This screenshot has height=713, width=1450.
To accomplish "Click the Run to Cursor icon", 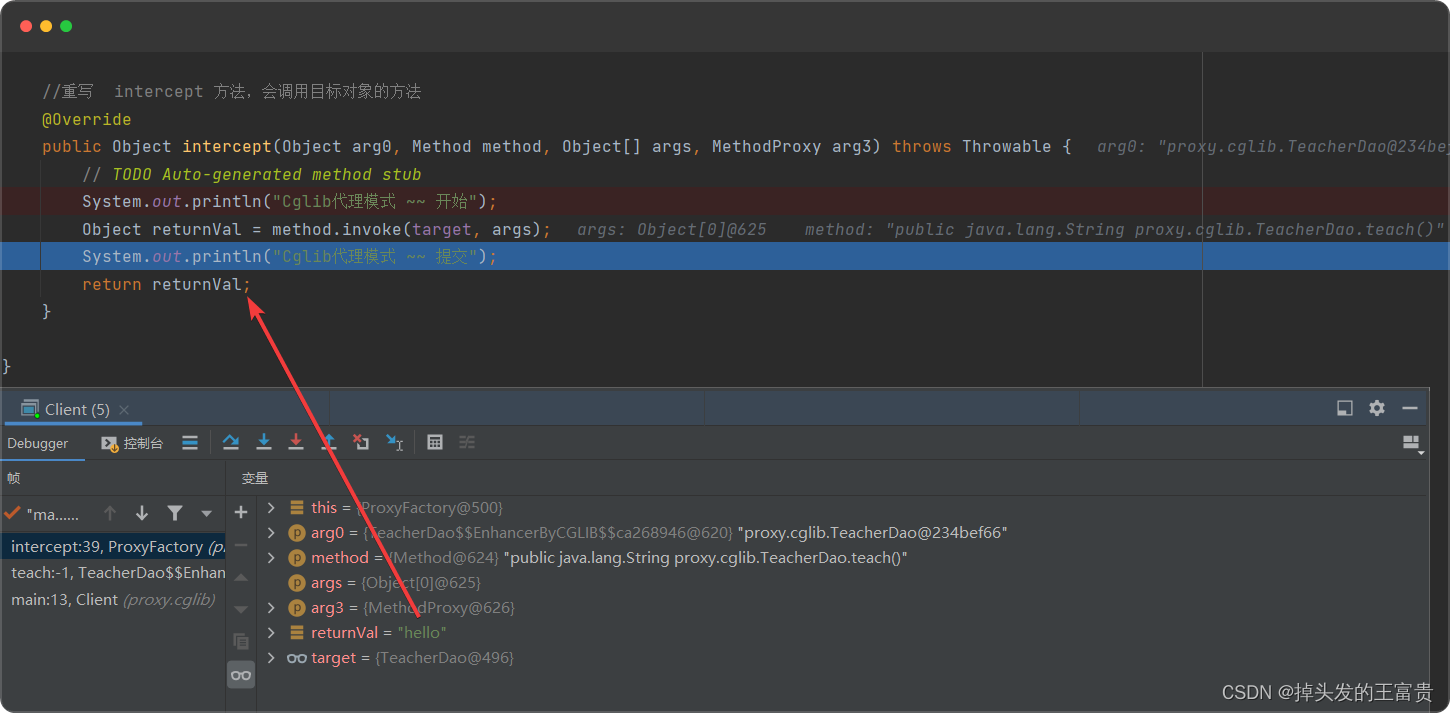I will 395,442.
